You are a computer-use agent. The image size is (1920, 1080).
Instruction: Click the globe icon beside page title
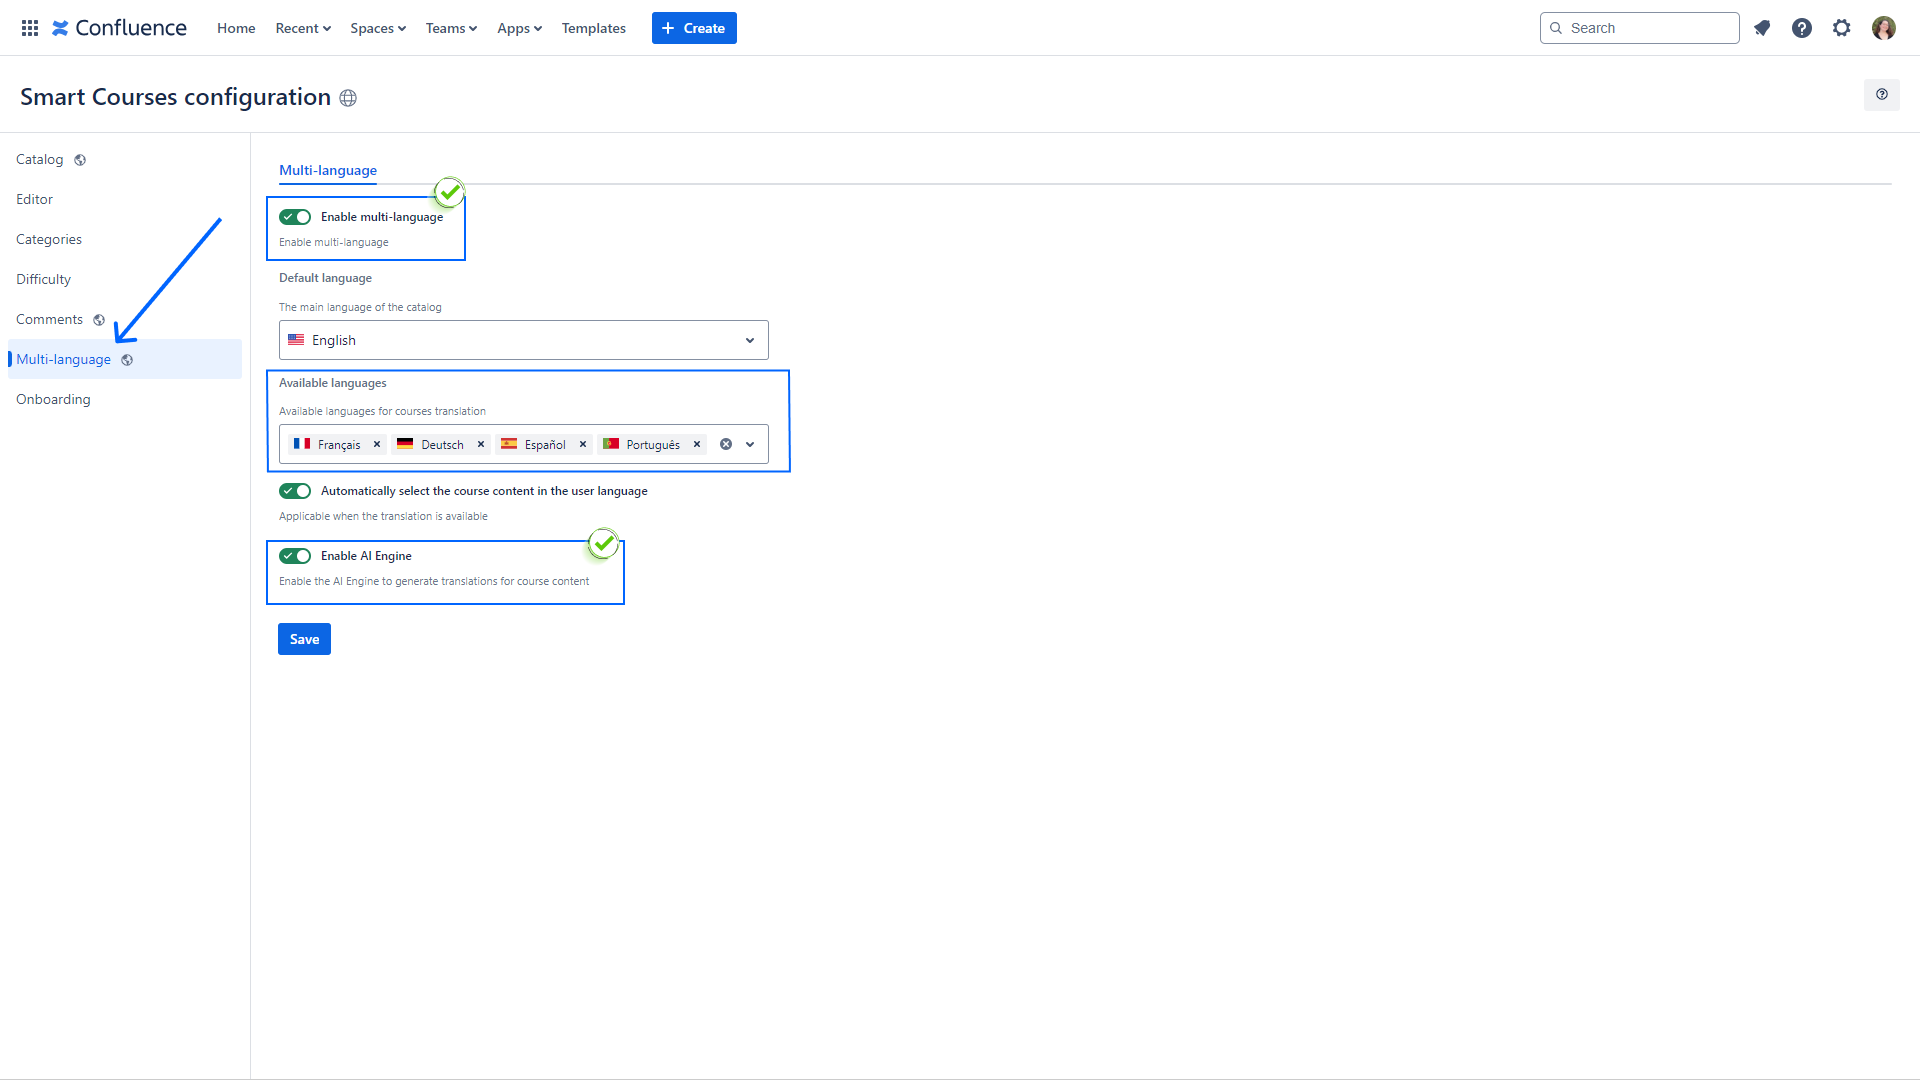348,98
